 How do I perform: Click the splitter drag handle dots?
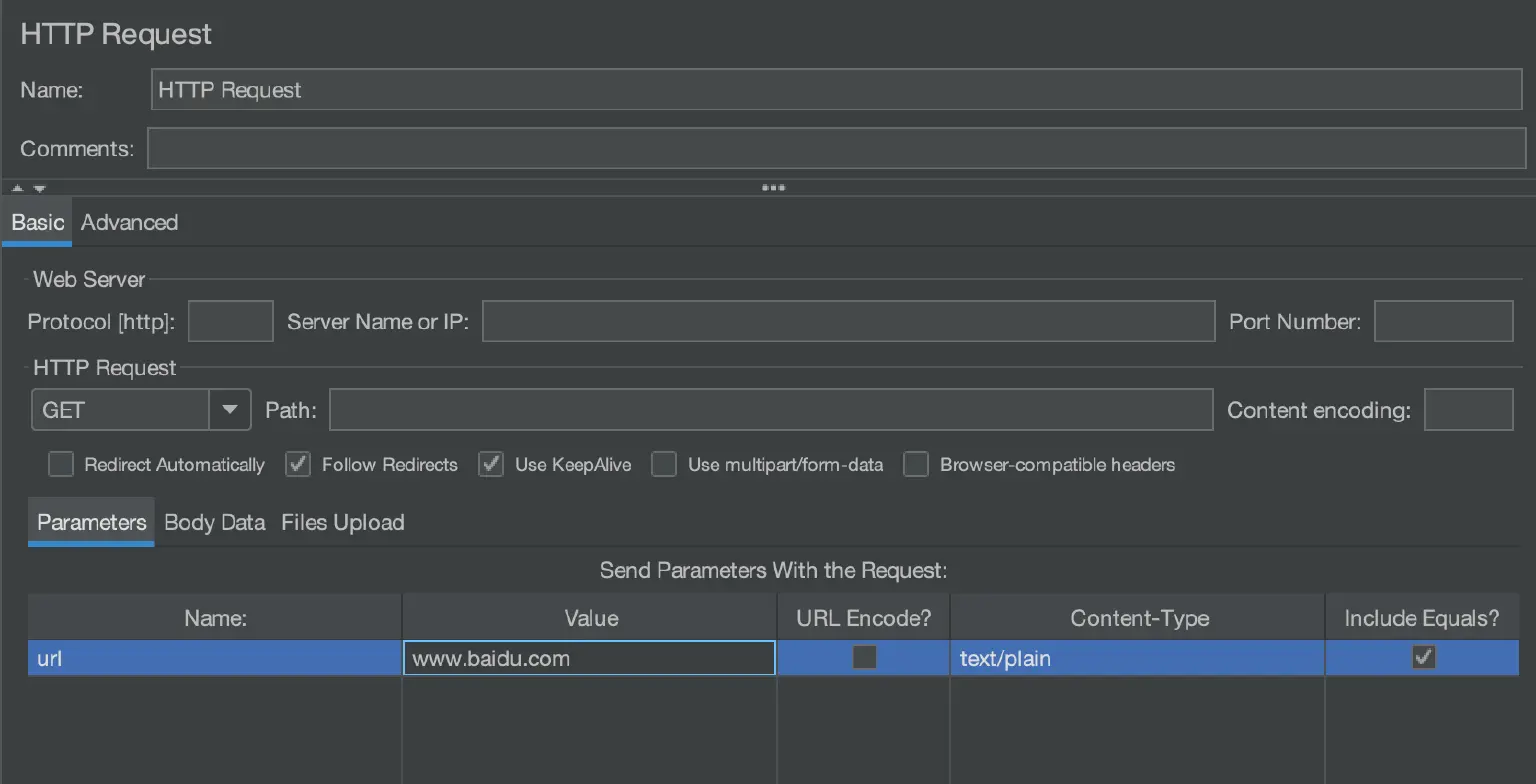coord(773,187)
